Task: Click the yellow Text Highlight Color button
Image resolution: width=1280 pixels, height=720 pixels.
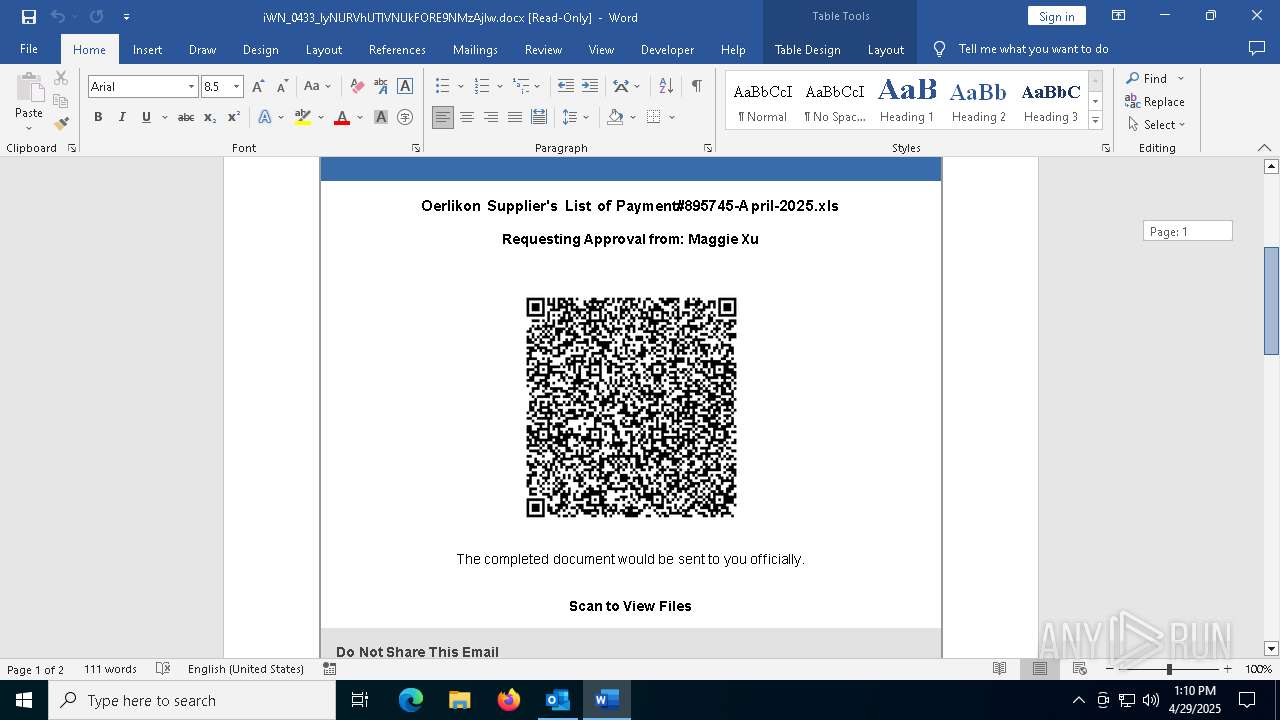Action: coord(303,117)
